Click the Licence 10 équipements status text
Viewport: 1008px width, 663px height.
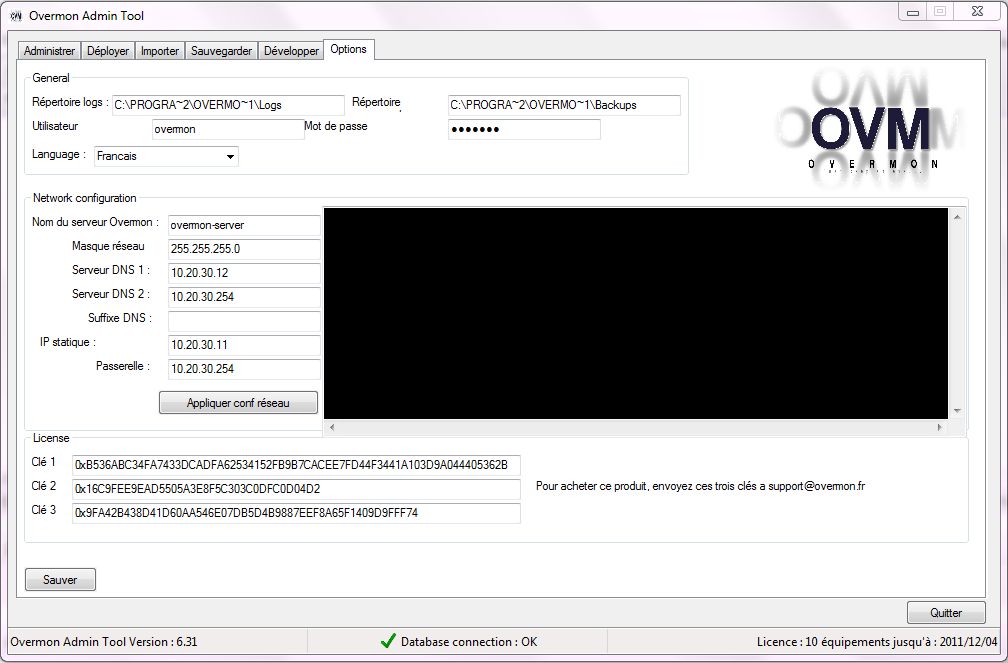tap(877, 642)
